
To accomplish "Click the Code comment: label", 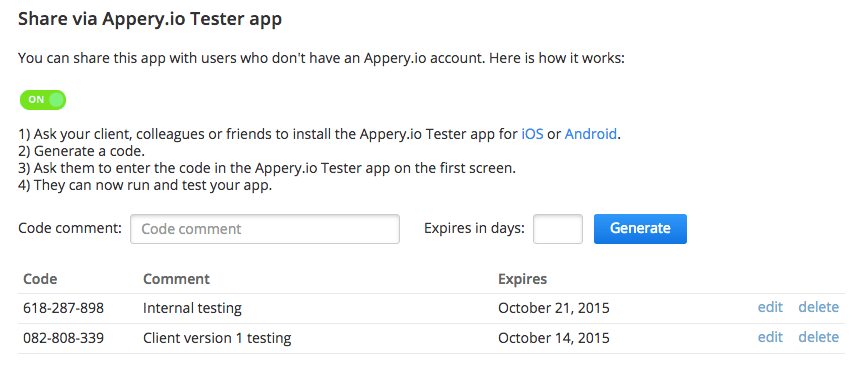I will coord(70,228).
